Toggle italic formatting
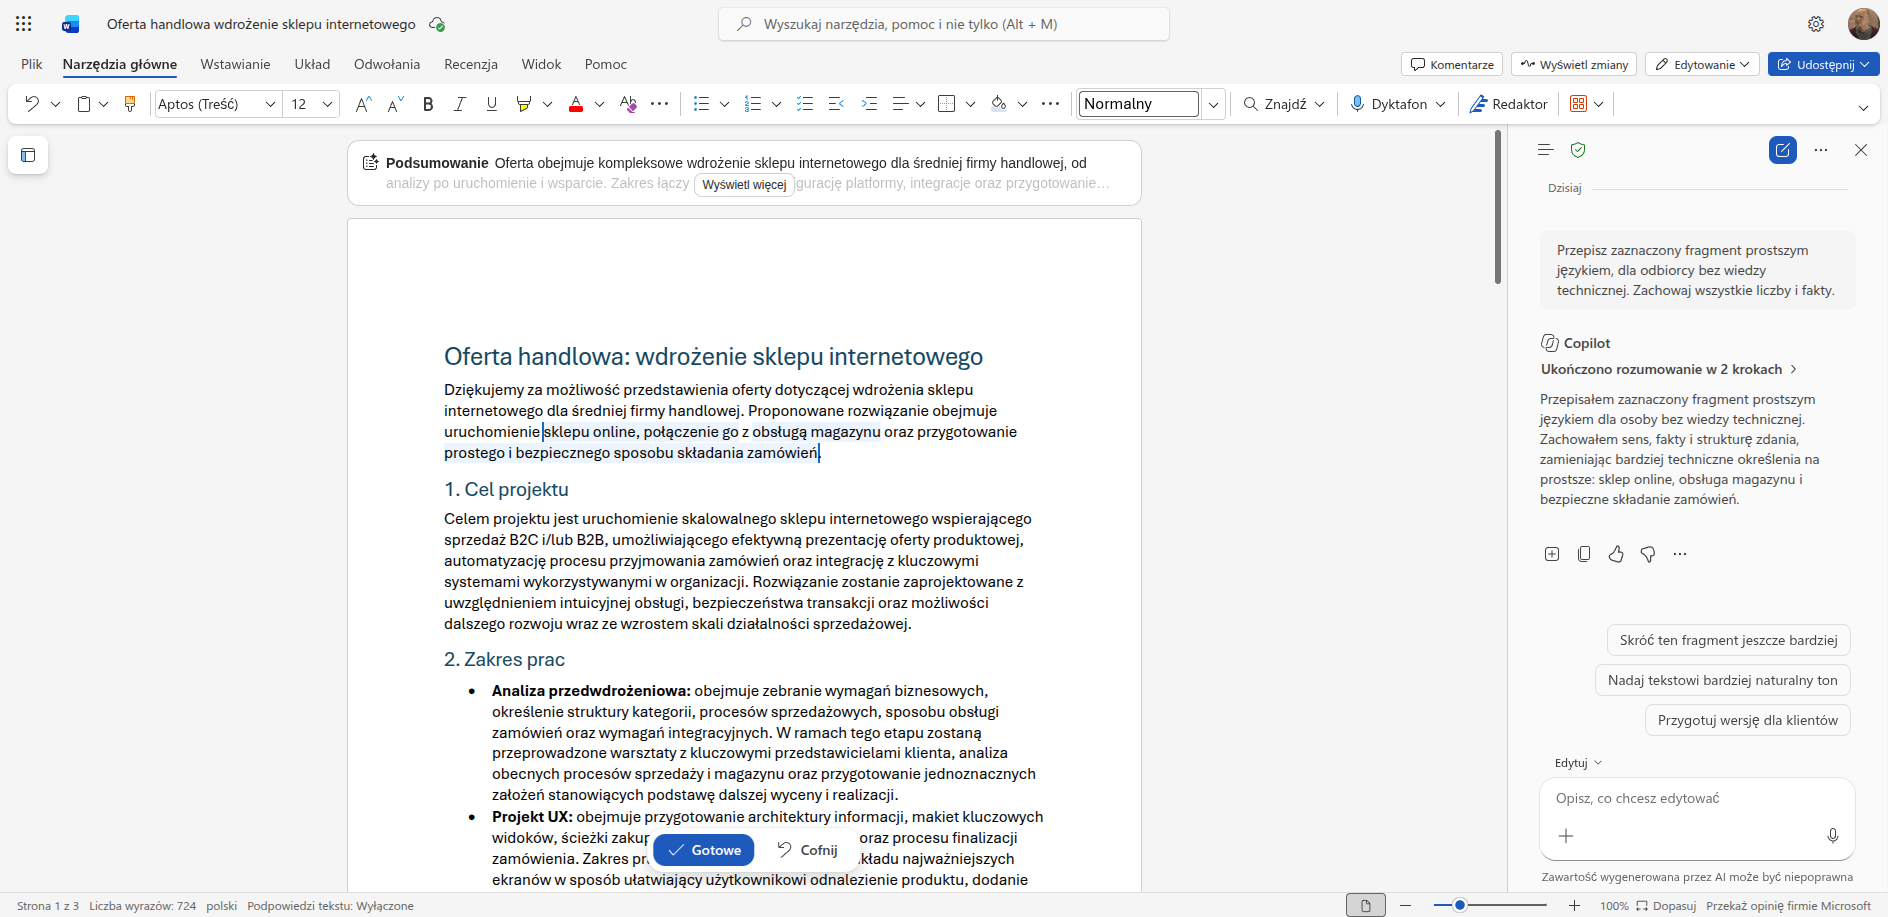This screenshot has height=917, width=1888. [x=460, y=104]
